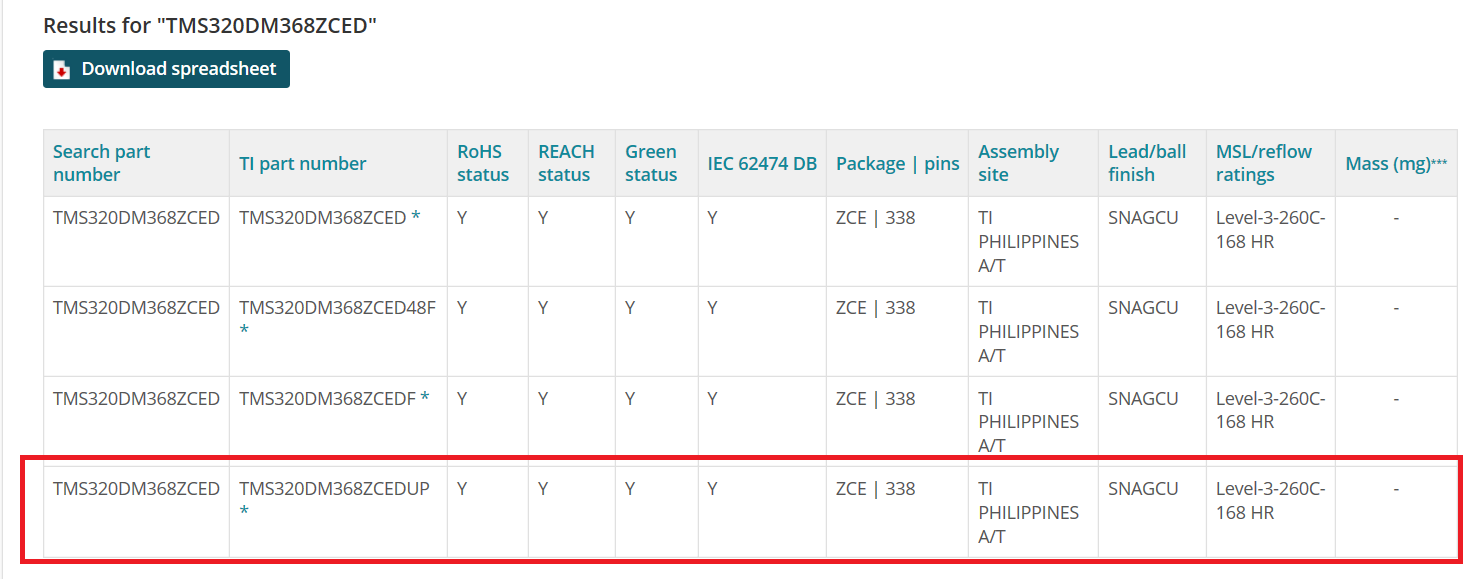This screenshot has width=1484, height=585.
Task: Click the RoHS status column header
Action: tap(483, 163)
